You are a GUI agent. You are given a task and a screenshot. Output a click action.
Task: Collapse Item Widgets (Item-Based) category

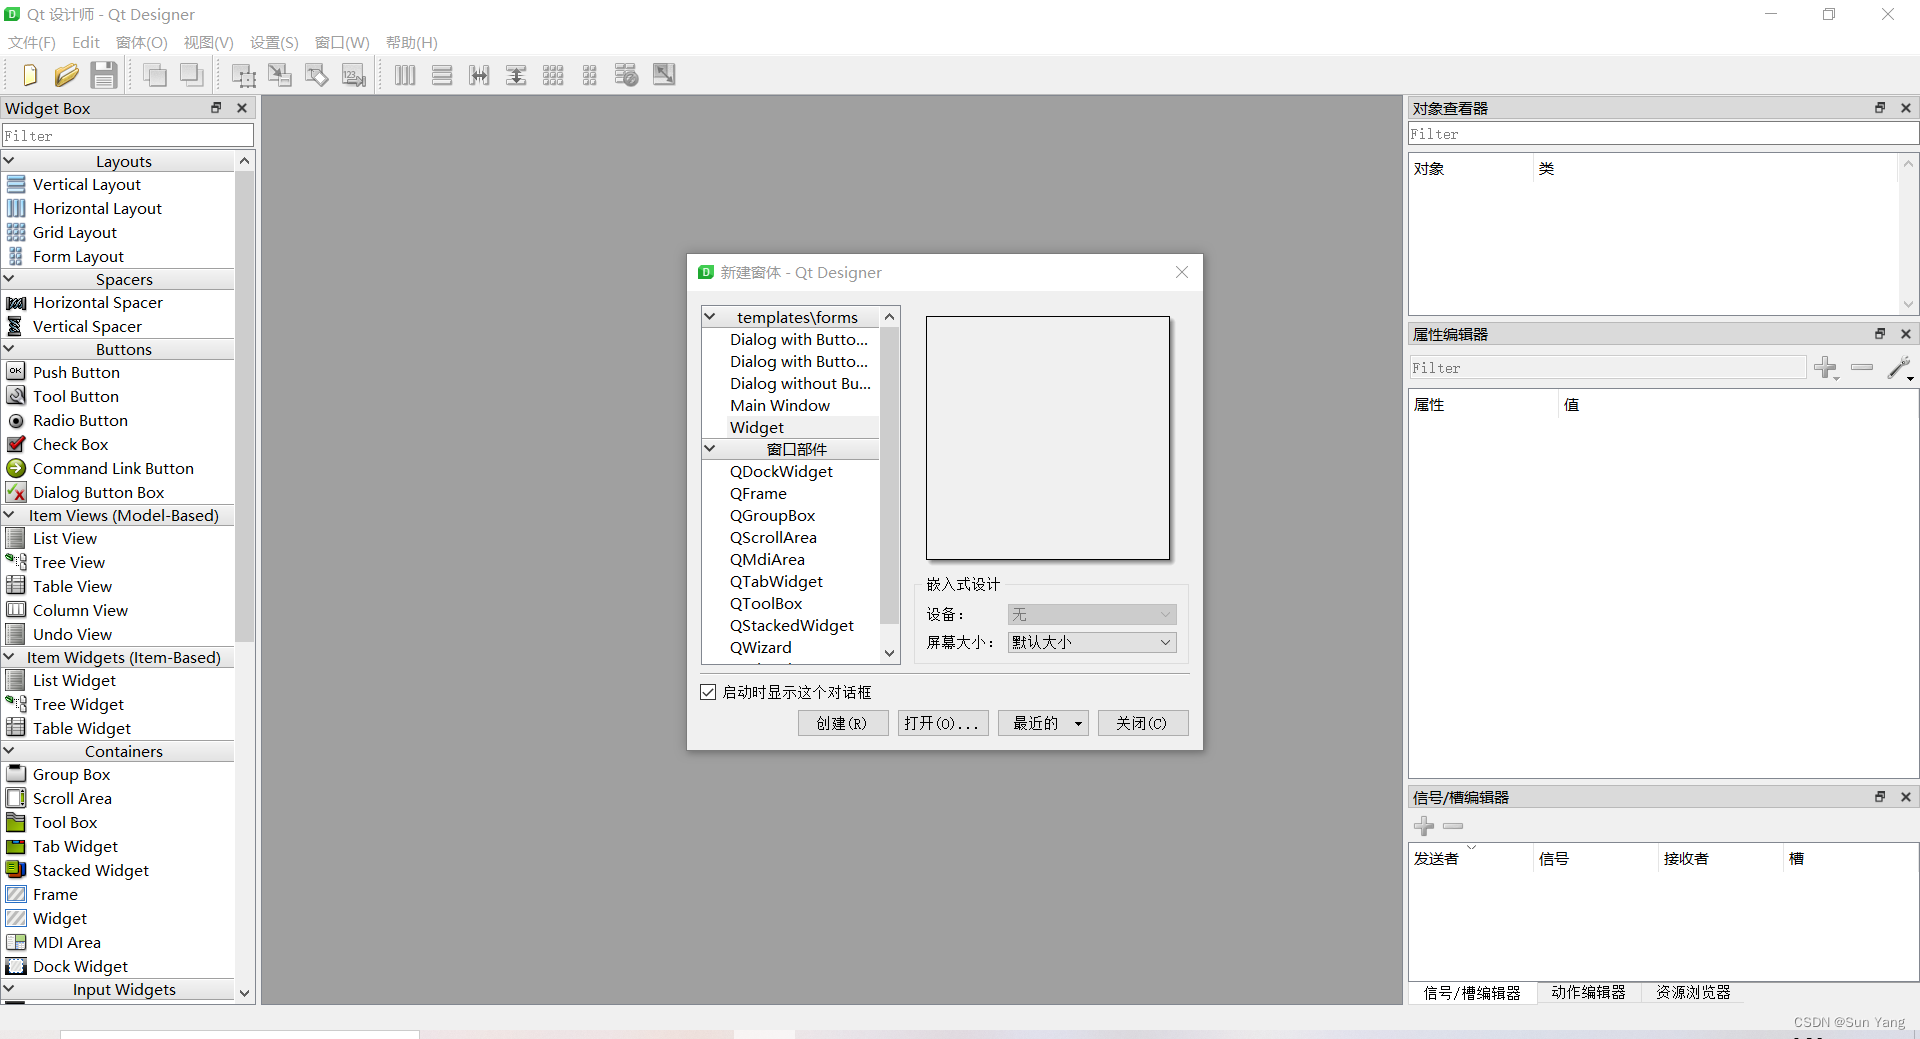9,657
